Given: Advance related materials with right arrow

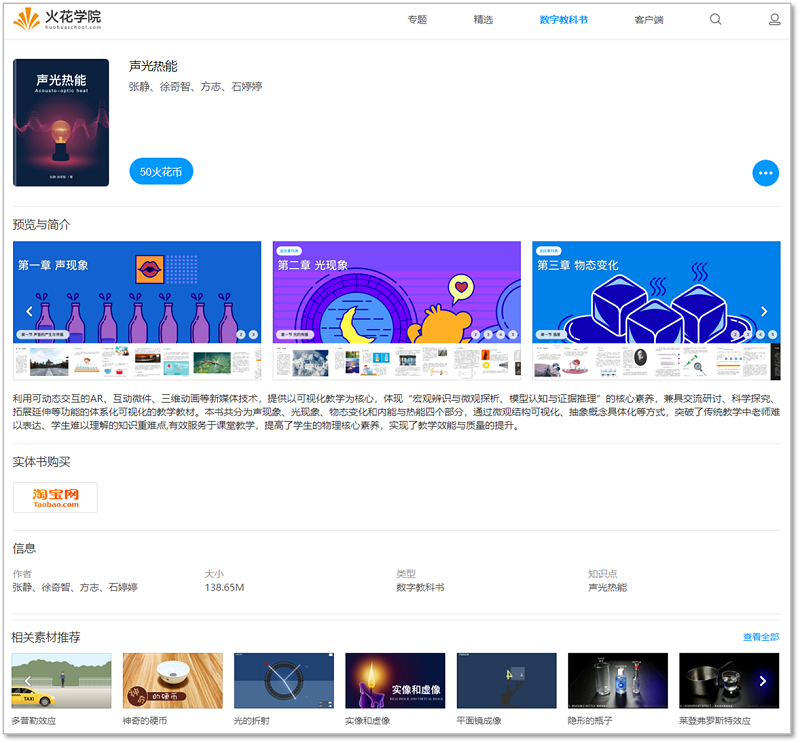Looking at the screenshot, I should 762,681.
